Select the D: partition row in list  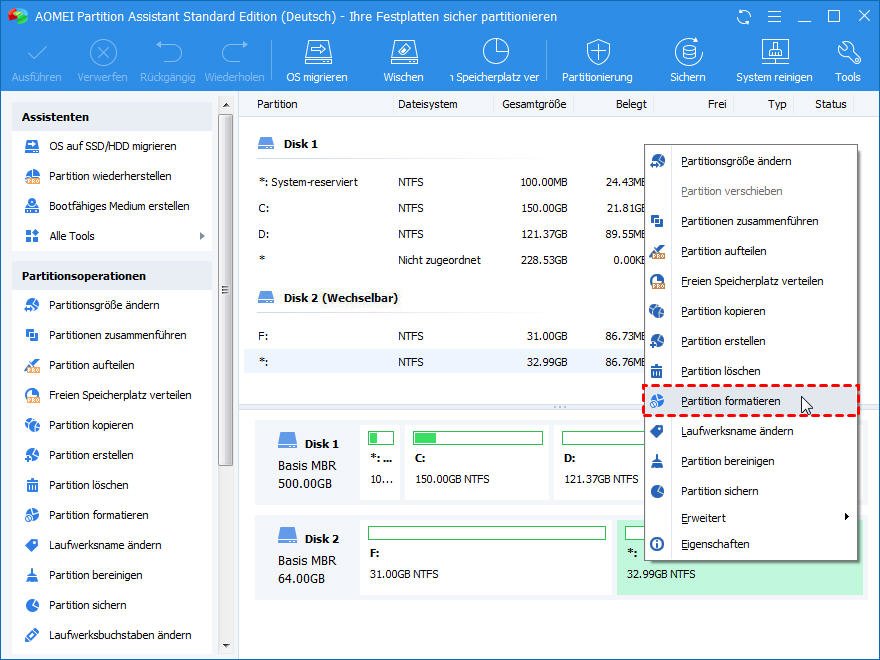click(x=444, y=234)
